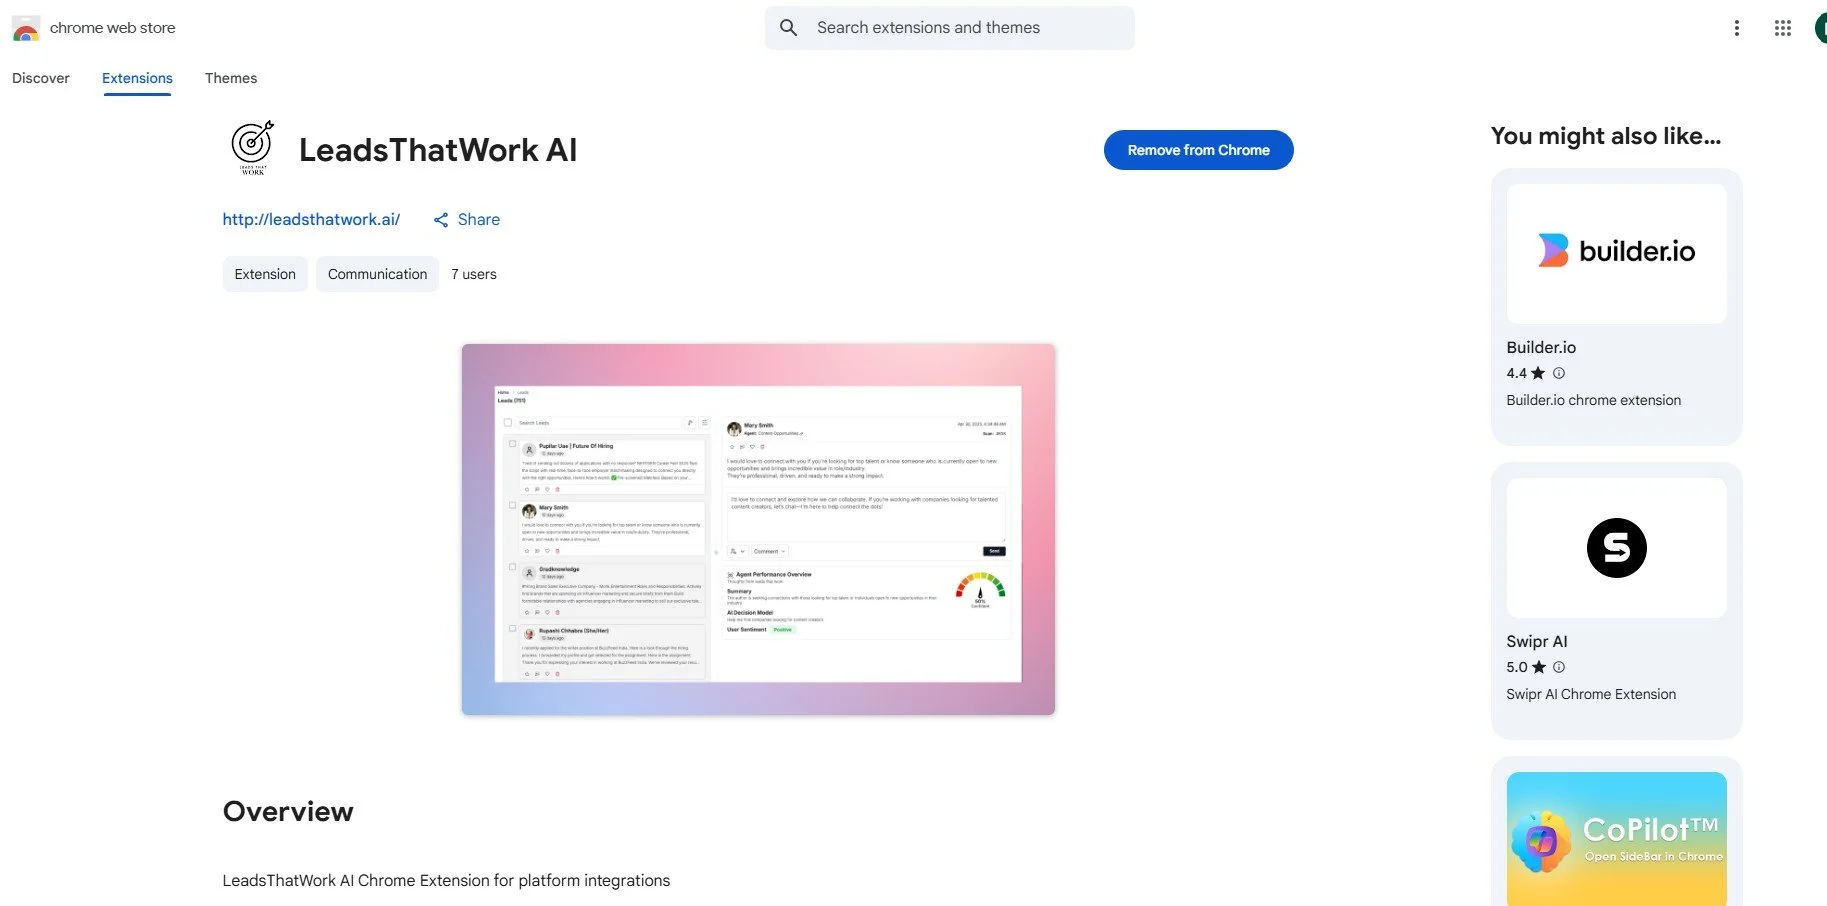
Task: Open the three-dot more options menu
Action: [x=1737, y=28]
